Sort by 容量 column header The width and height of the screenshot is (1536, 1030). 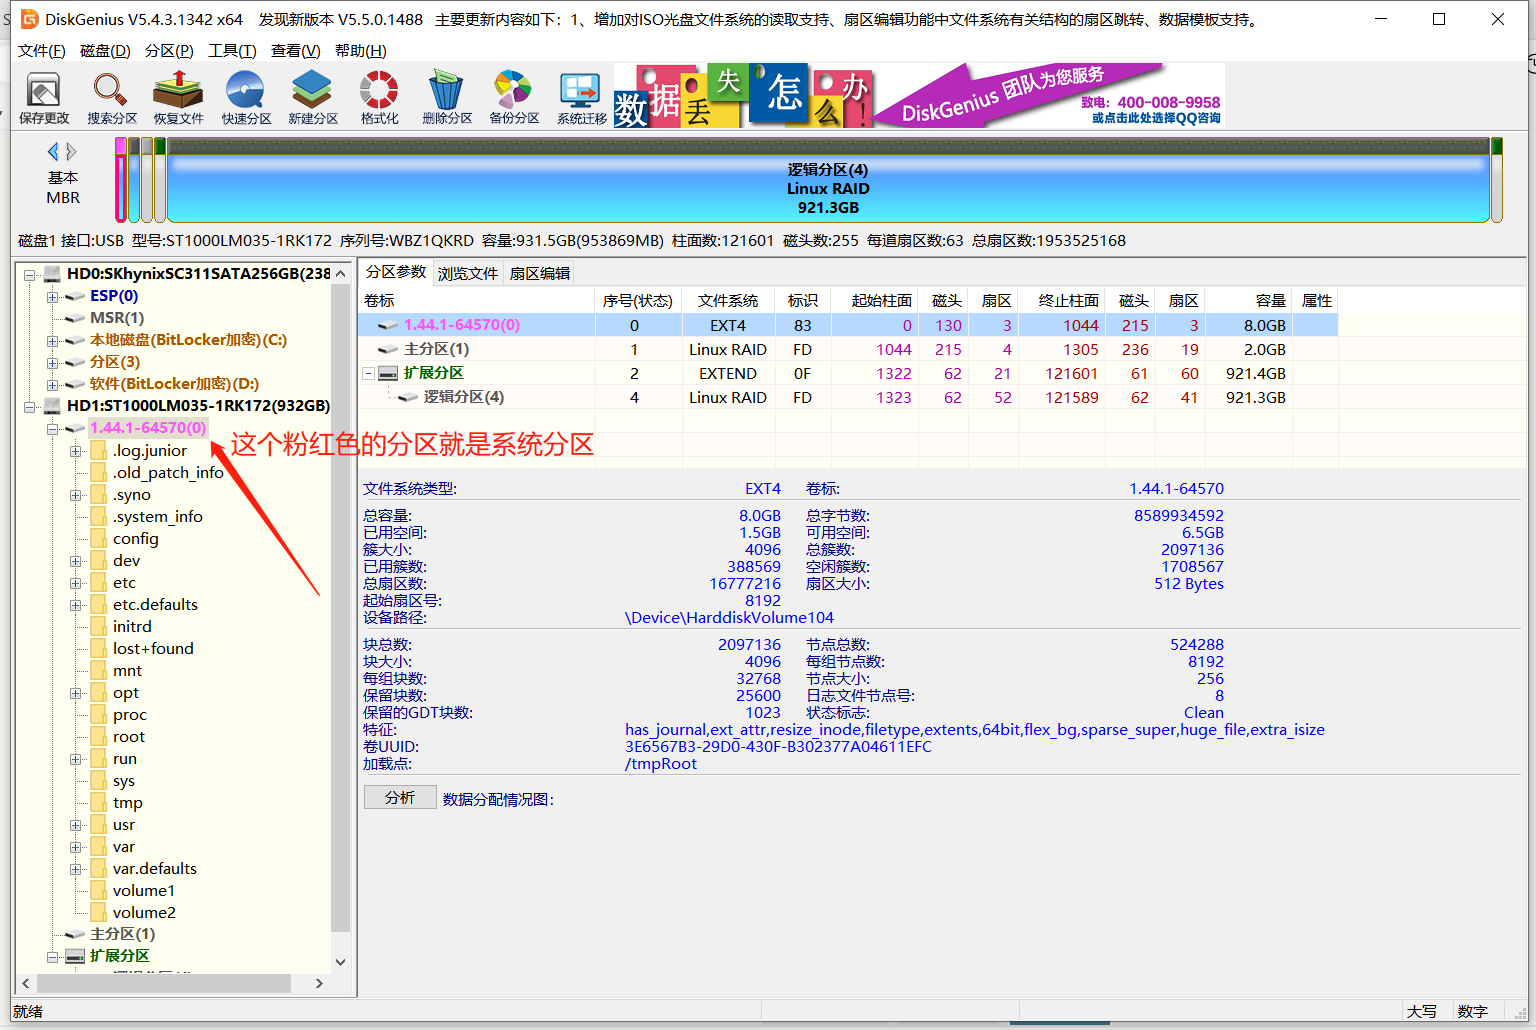[x=1249, y=301]
